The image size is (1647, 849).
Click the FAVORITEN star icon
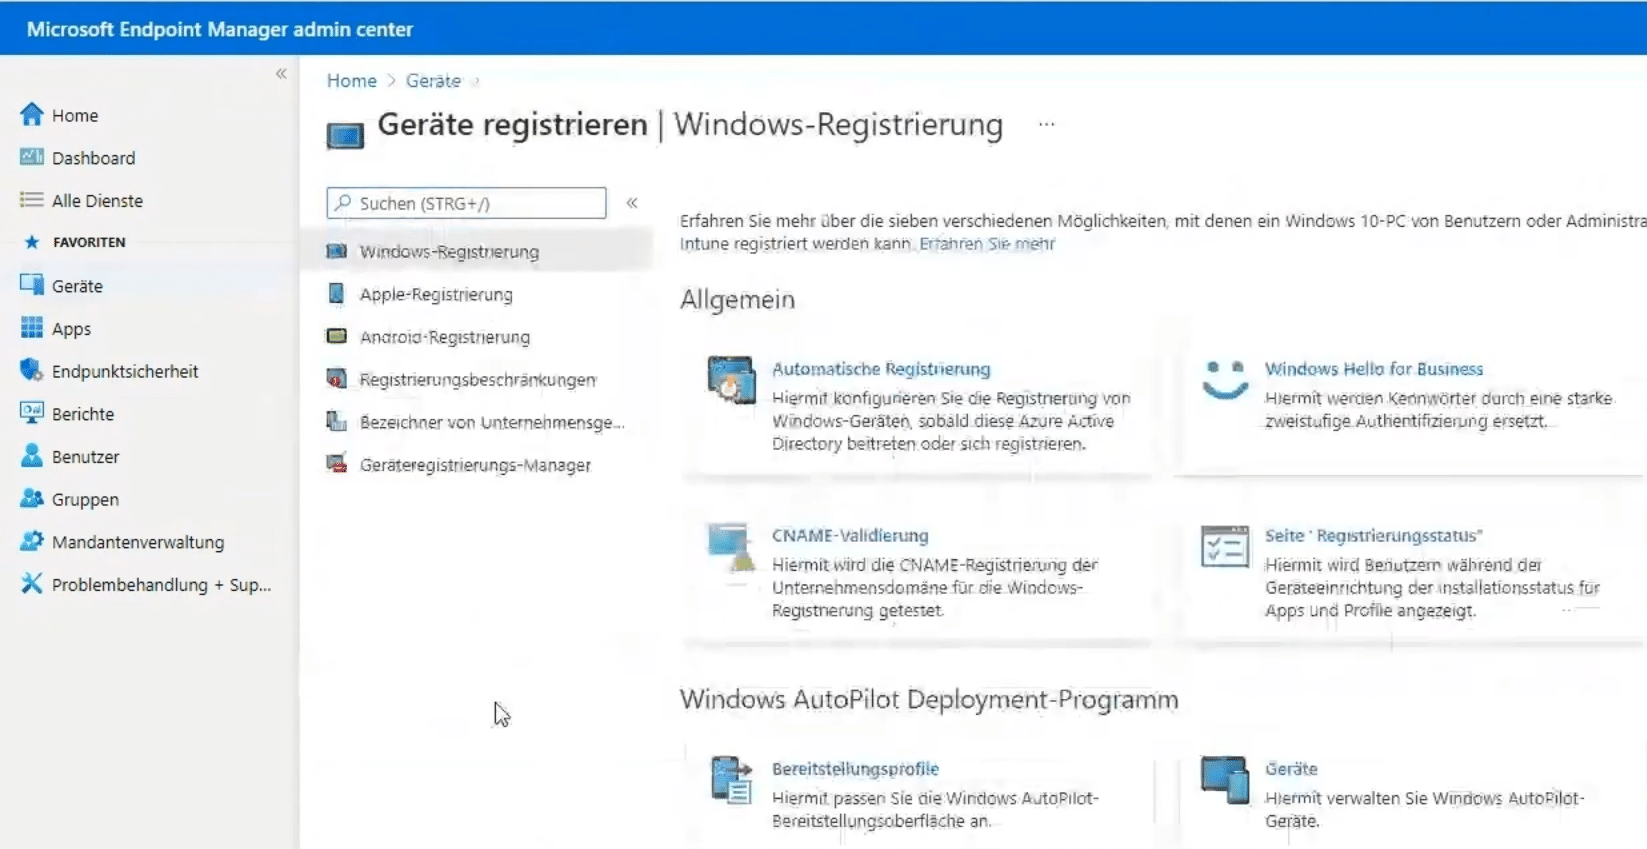click(32, 242)
